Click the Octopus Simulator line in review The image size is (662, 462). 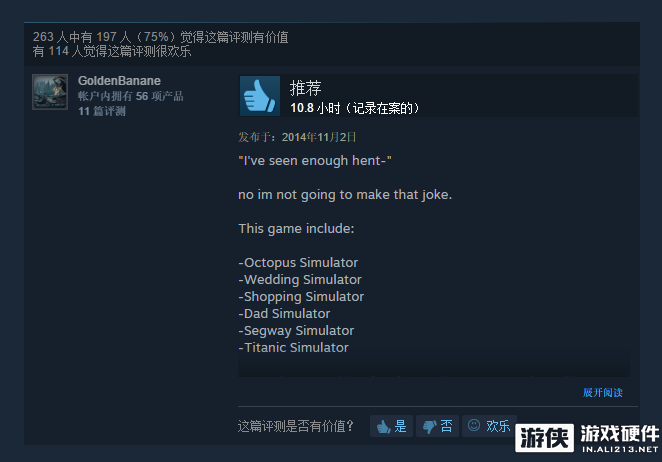(298, 262)
